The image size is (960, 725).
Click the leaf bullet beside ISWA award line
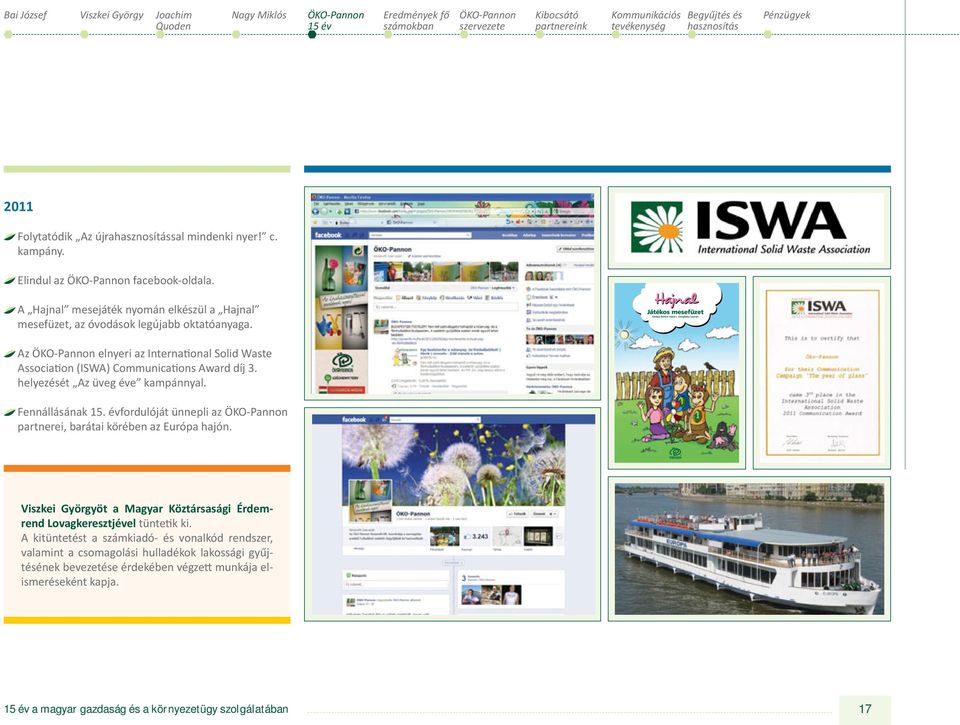pos(9,354)
